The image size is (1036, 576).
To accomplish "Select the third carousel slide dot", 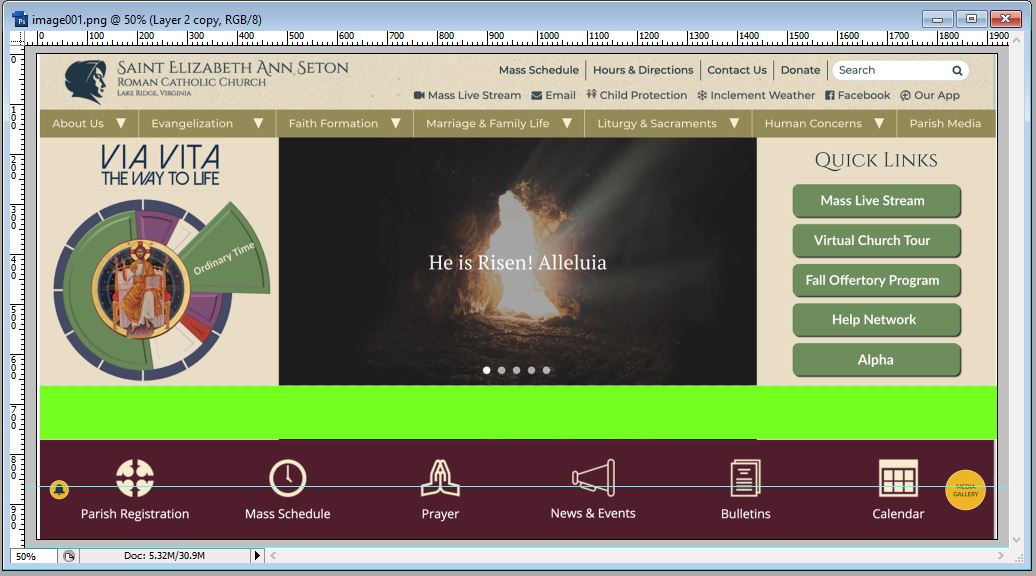I will tap(517, 370).
